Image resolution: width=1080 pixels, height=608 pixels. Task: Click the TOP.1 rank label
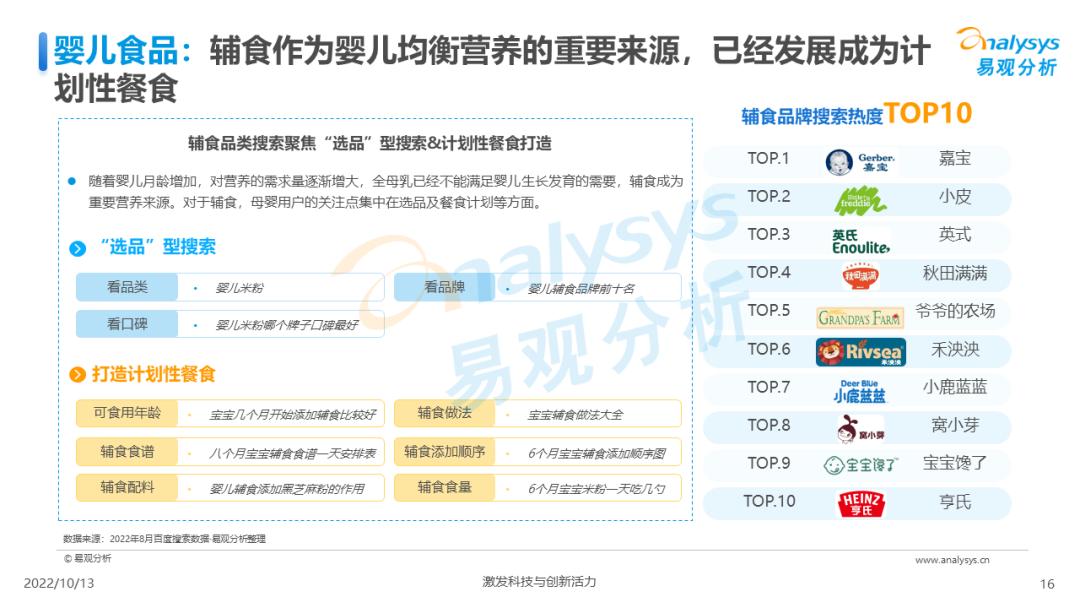(769, 159)
